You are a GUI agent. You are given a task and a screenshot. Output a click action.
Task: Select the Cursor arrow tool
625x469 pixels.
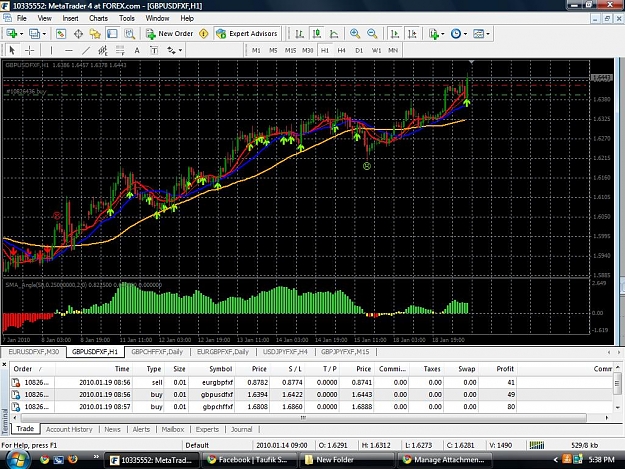click(12, 50)
